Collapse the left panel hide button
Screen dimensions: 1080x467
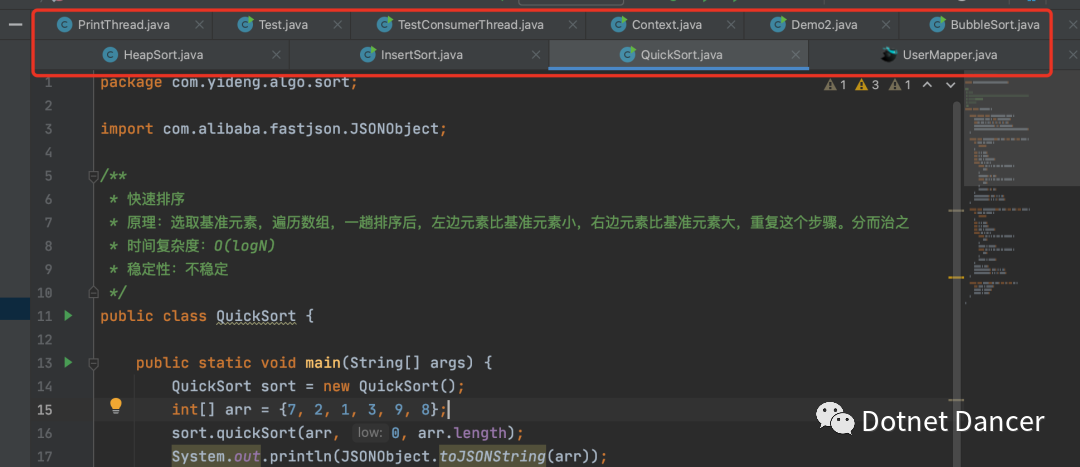coord(15,25)
